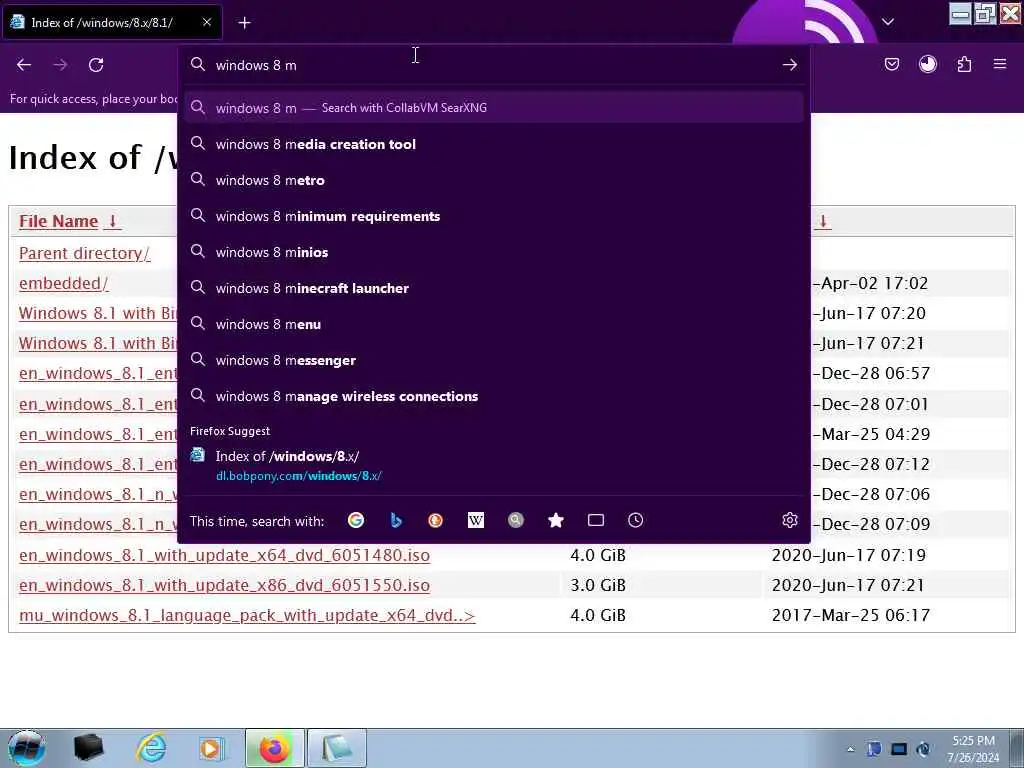Select suggestion windows 8 minios

(x=494, y=252)
